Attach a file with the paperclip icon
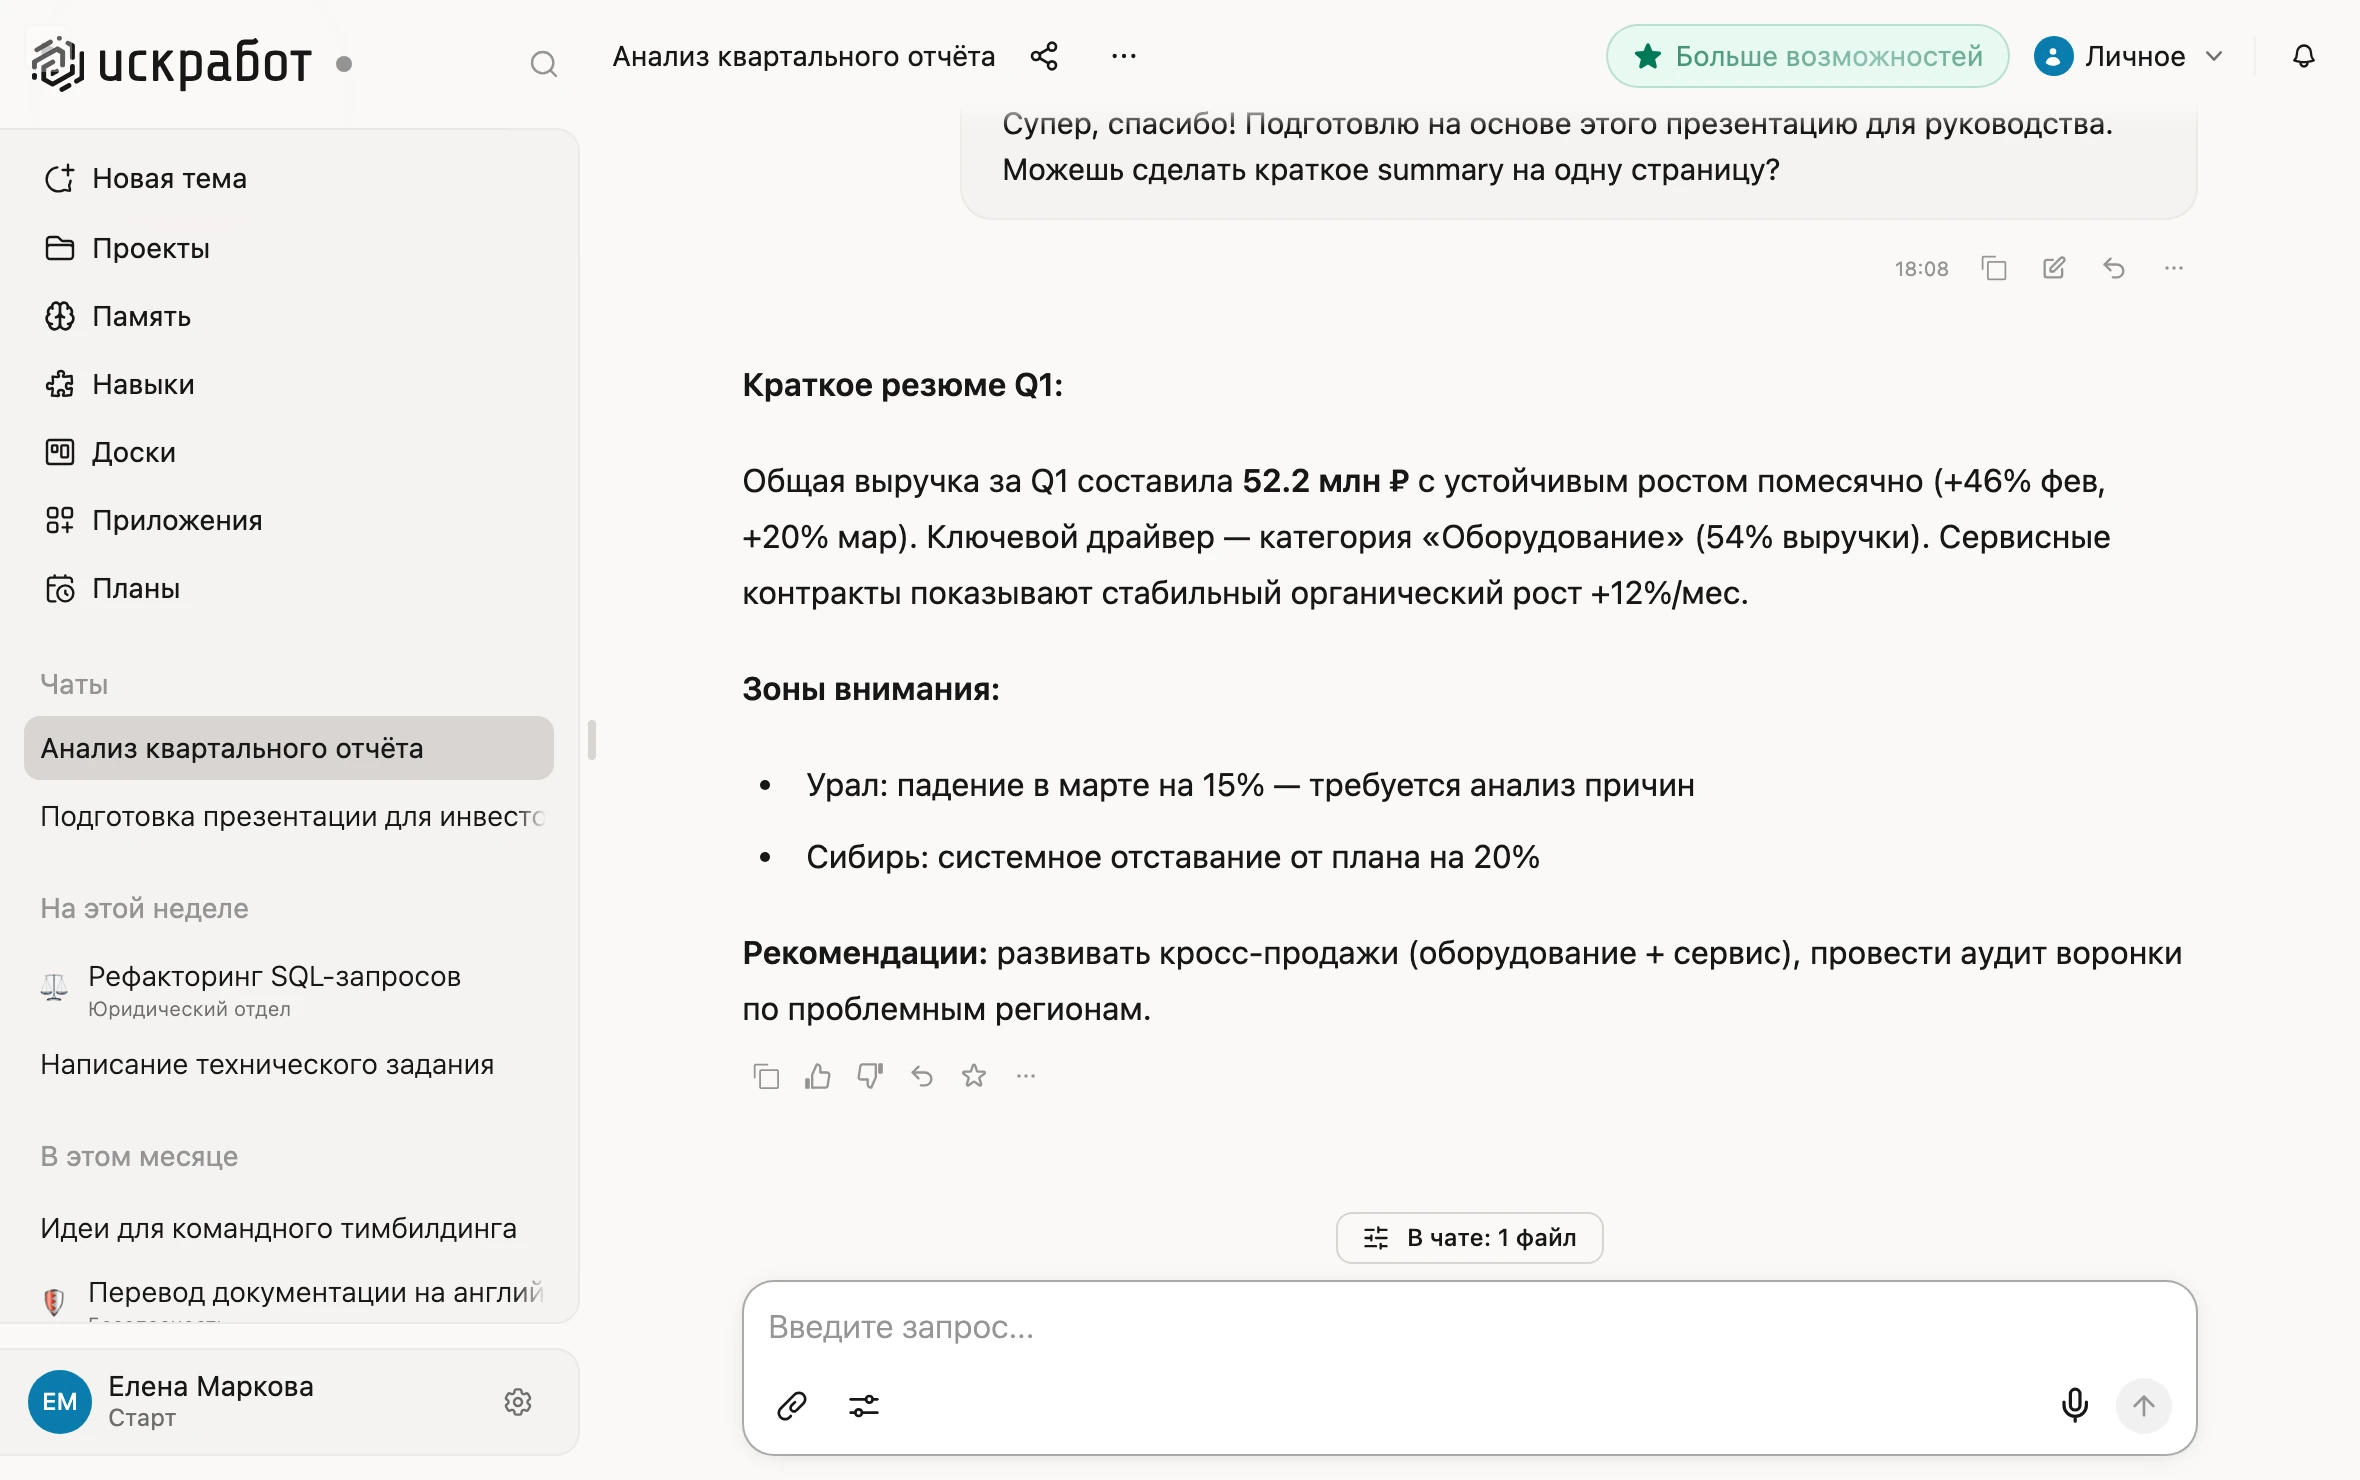 (792, 1406)
